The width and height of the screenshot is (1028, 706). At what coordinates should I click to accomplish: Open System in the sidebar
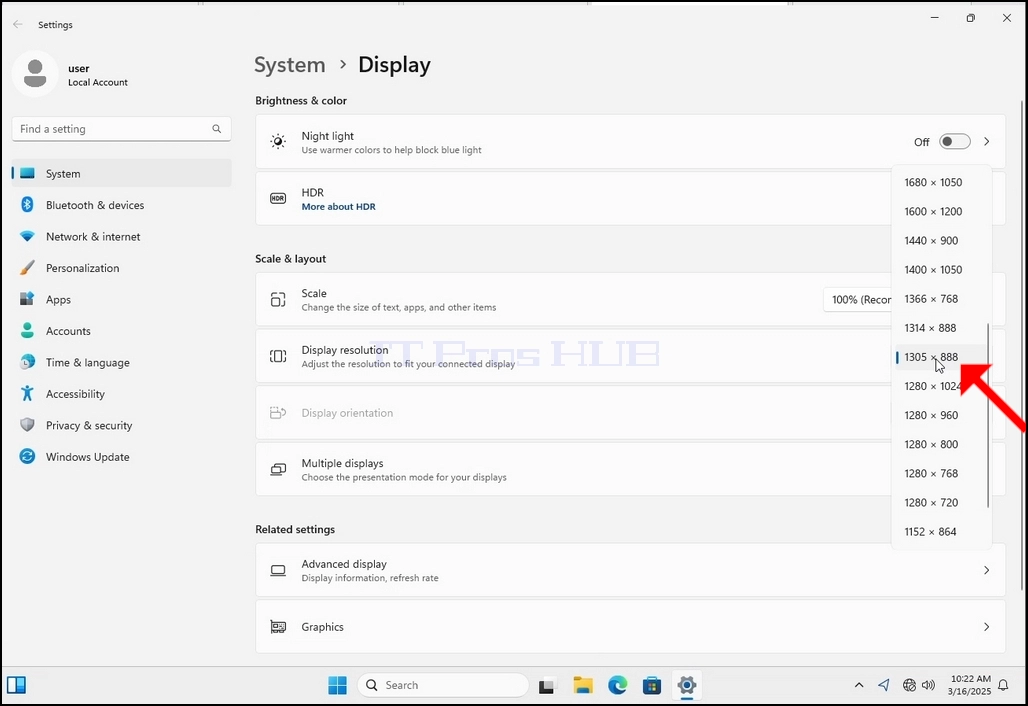click(x=121, y=174)
